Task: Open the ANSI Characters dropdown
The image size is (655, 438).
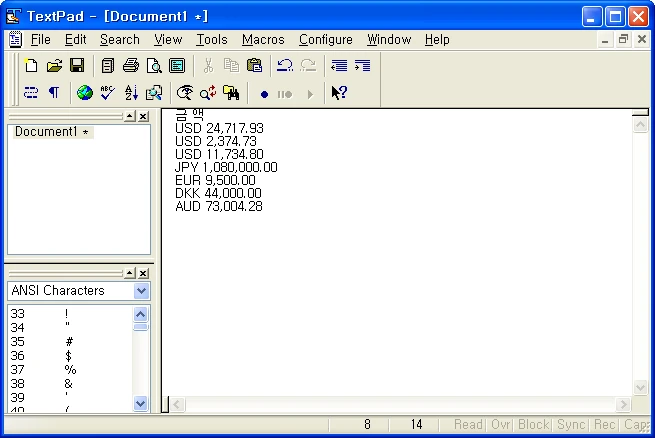Action: tap(141, 291)
